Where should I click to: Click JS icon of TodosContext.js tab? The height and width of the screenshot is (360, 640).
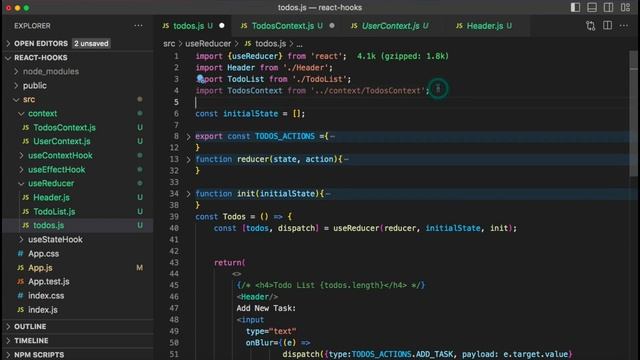[x=244, y=26]
